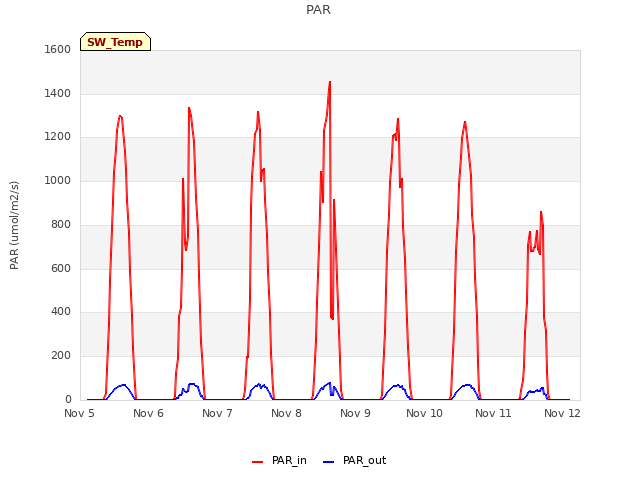Click the red PAR_in legend swatch
The width and height of the screenshot is (640, 480).
tap(258, 462)
